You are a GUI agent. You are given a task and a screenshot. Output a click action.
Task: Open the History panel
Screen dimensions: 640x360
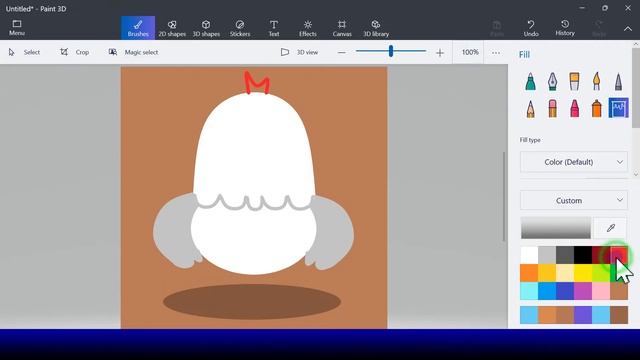click(565, 28)
